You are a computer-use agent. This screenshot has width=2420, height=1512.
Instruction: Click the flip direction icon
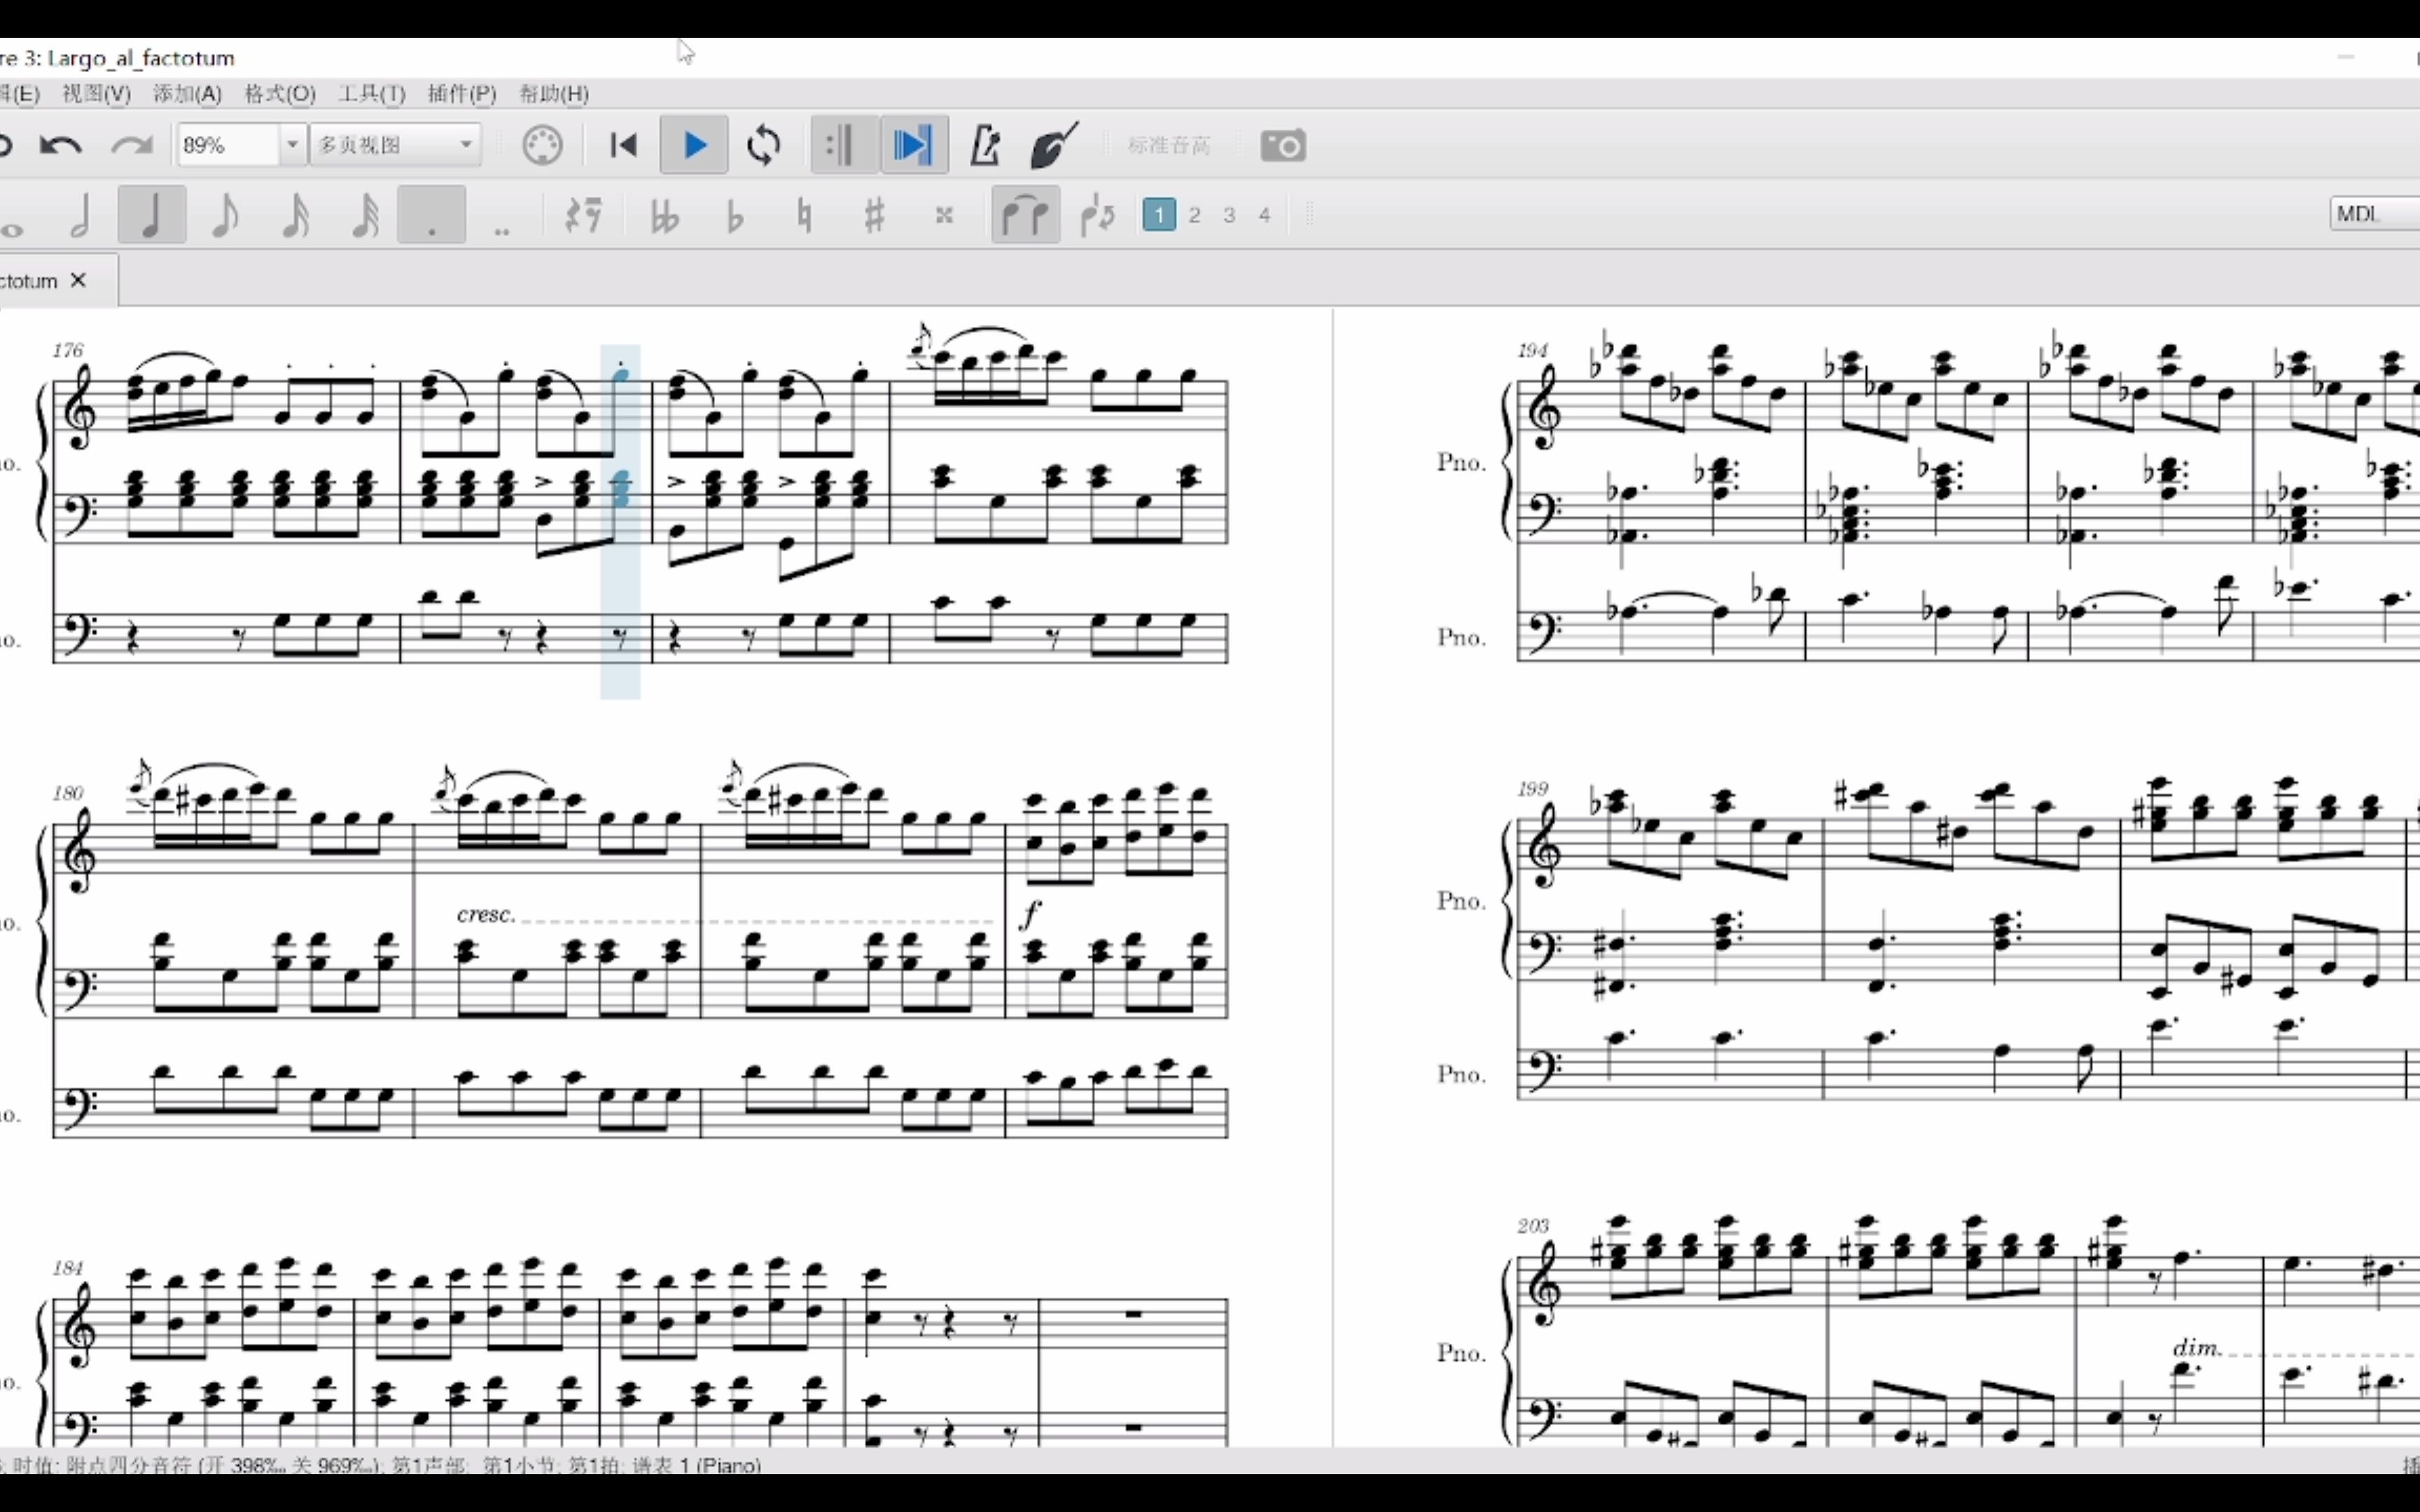click(x=1098, y=215)
